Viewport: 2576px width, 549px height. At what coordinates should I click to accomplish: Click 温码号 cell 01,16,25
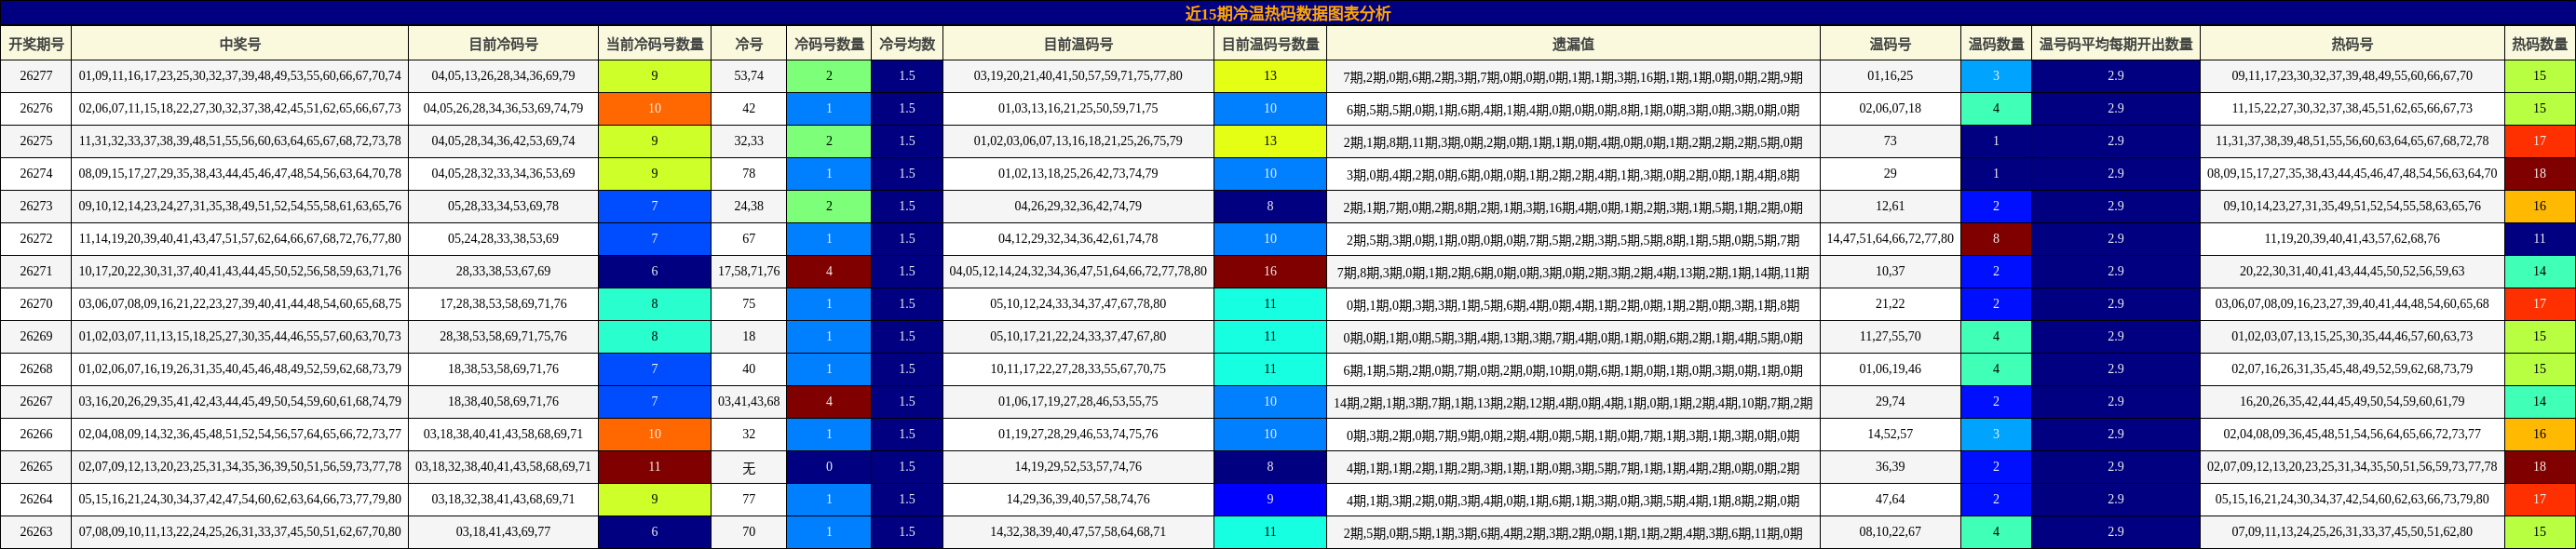(x=1890, y=76)
